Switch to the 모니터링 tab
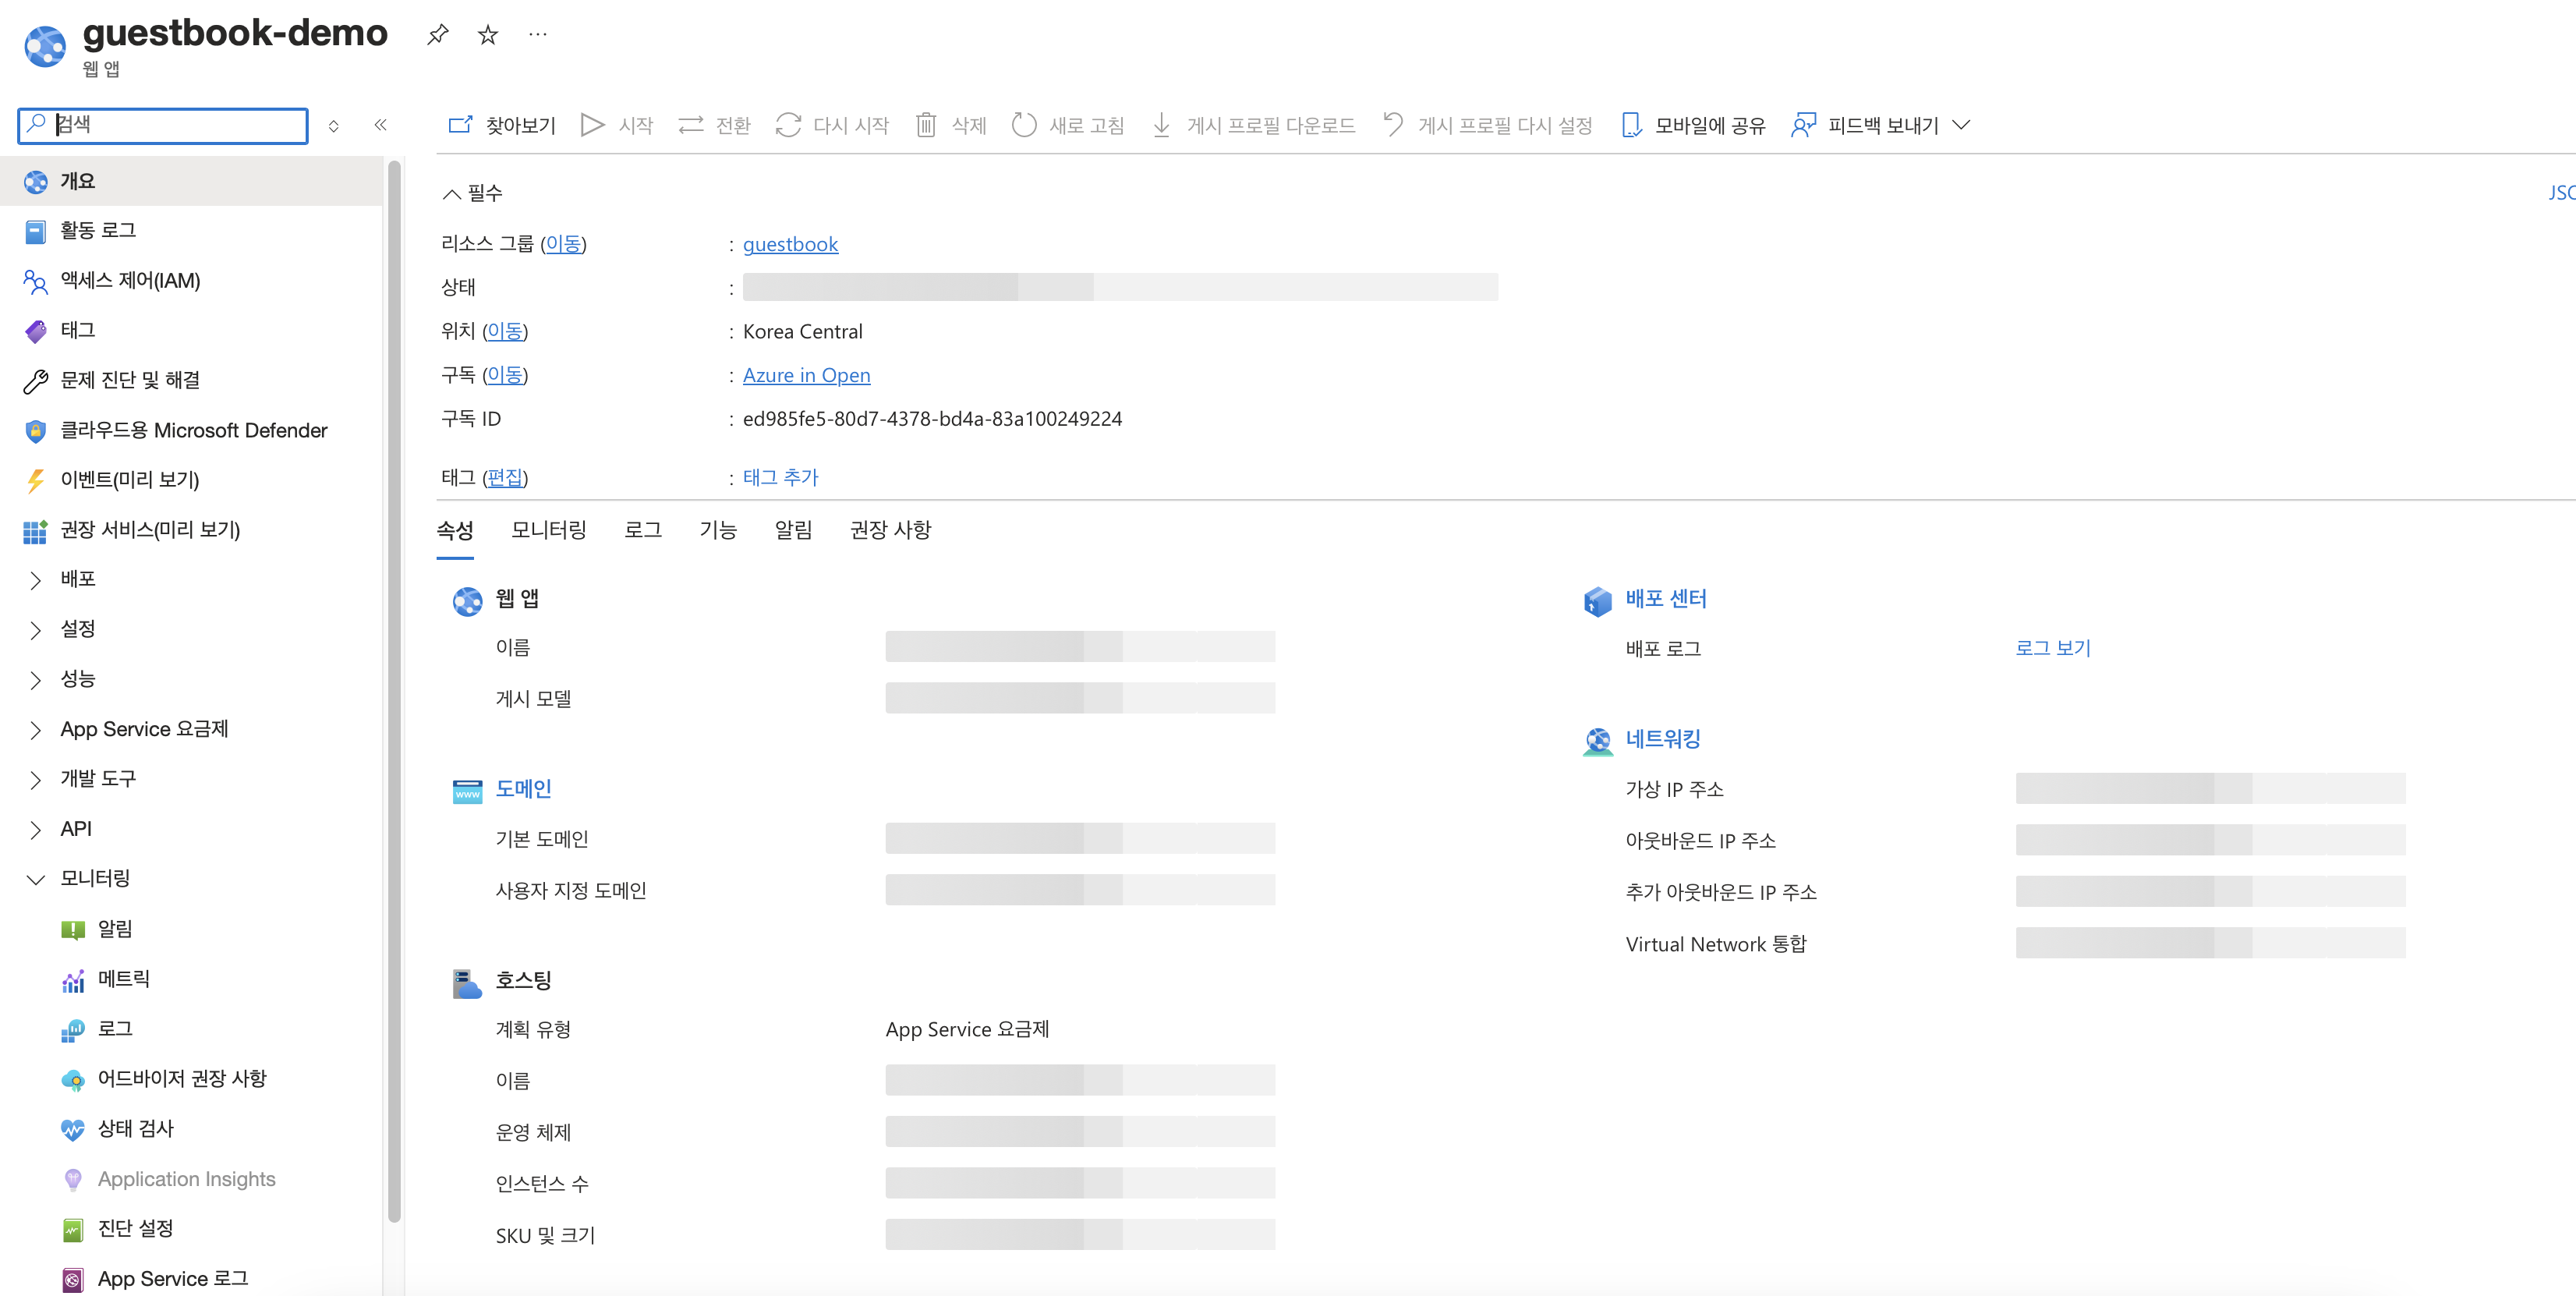 [x=548, y=530]
